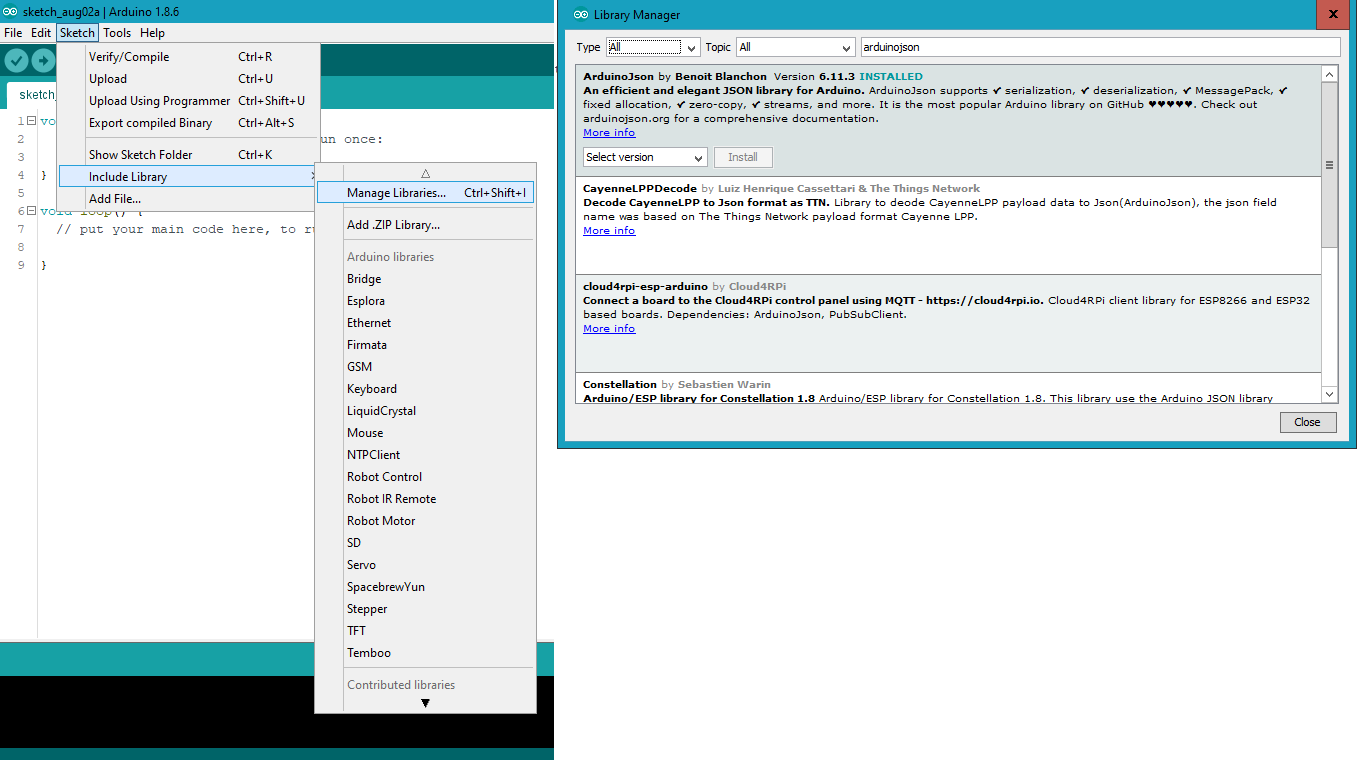Click the Arduino logo in the IDE title bar
The height and width of the screenshot is (760, 1360).
click(11, 11)
